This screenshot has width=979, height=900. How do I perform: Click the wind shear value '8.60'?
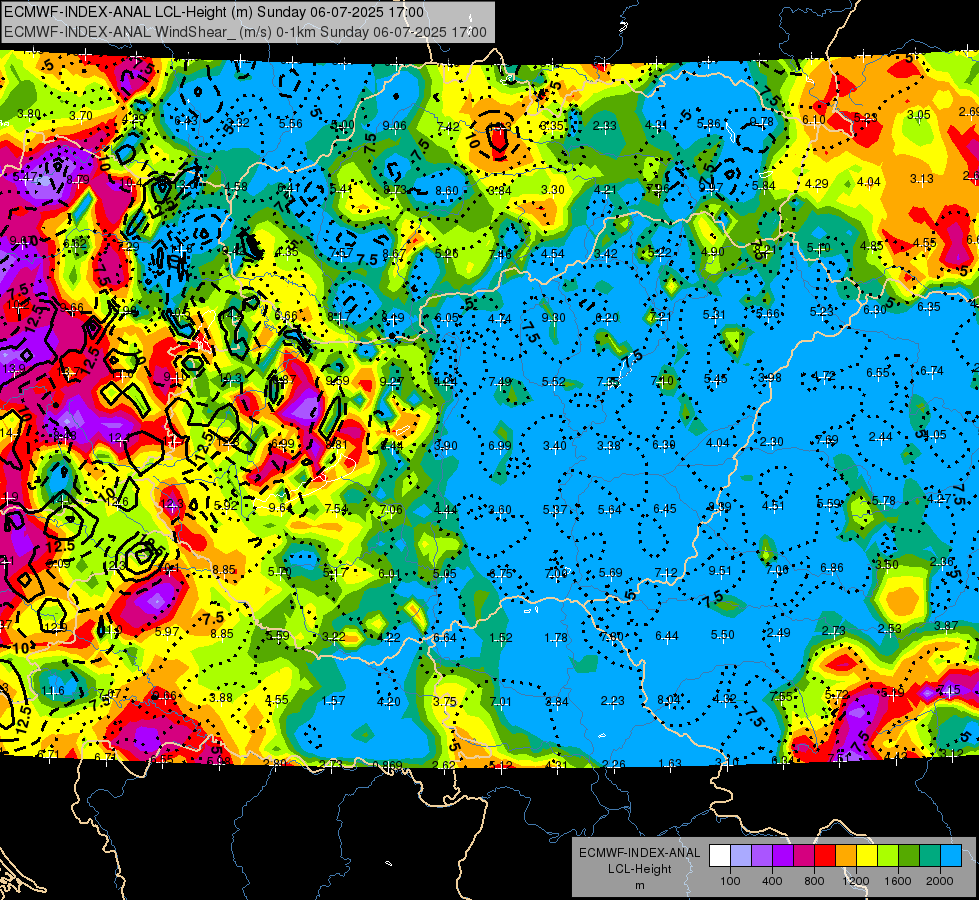coord(447,190)
